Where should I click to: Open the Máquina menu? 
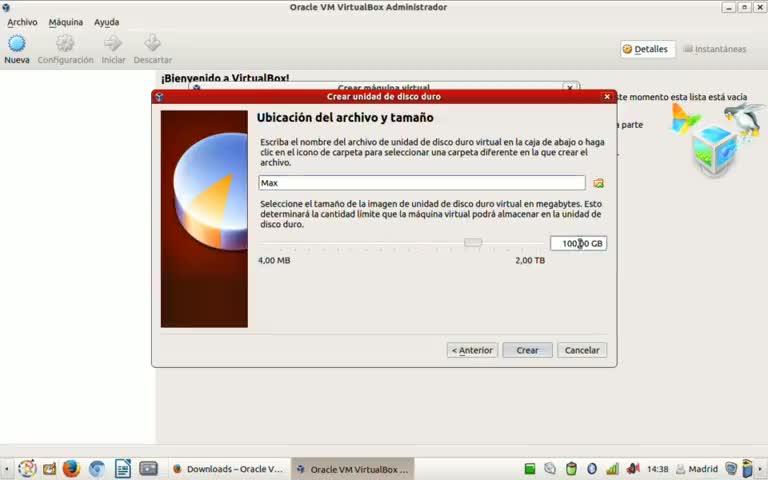[66, 22]
